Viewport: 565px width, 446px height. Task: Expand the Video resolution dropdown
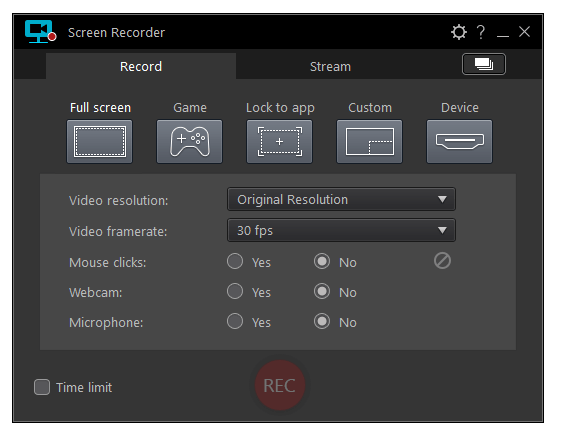pyautogui.click(x=341, y=199)
